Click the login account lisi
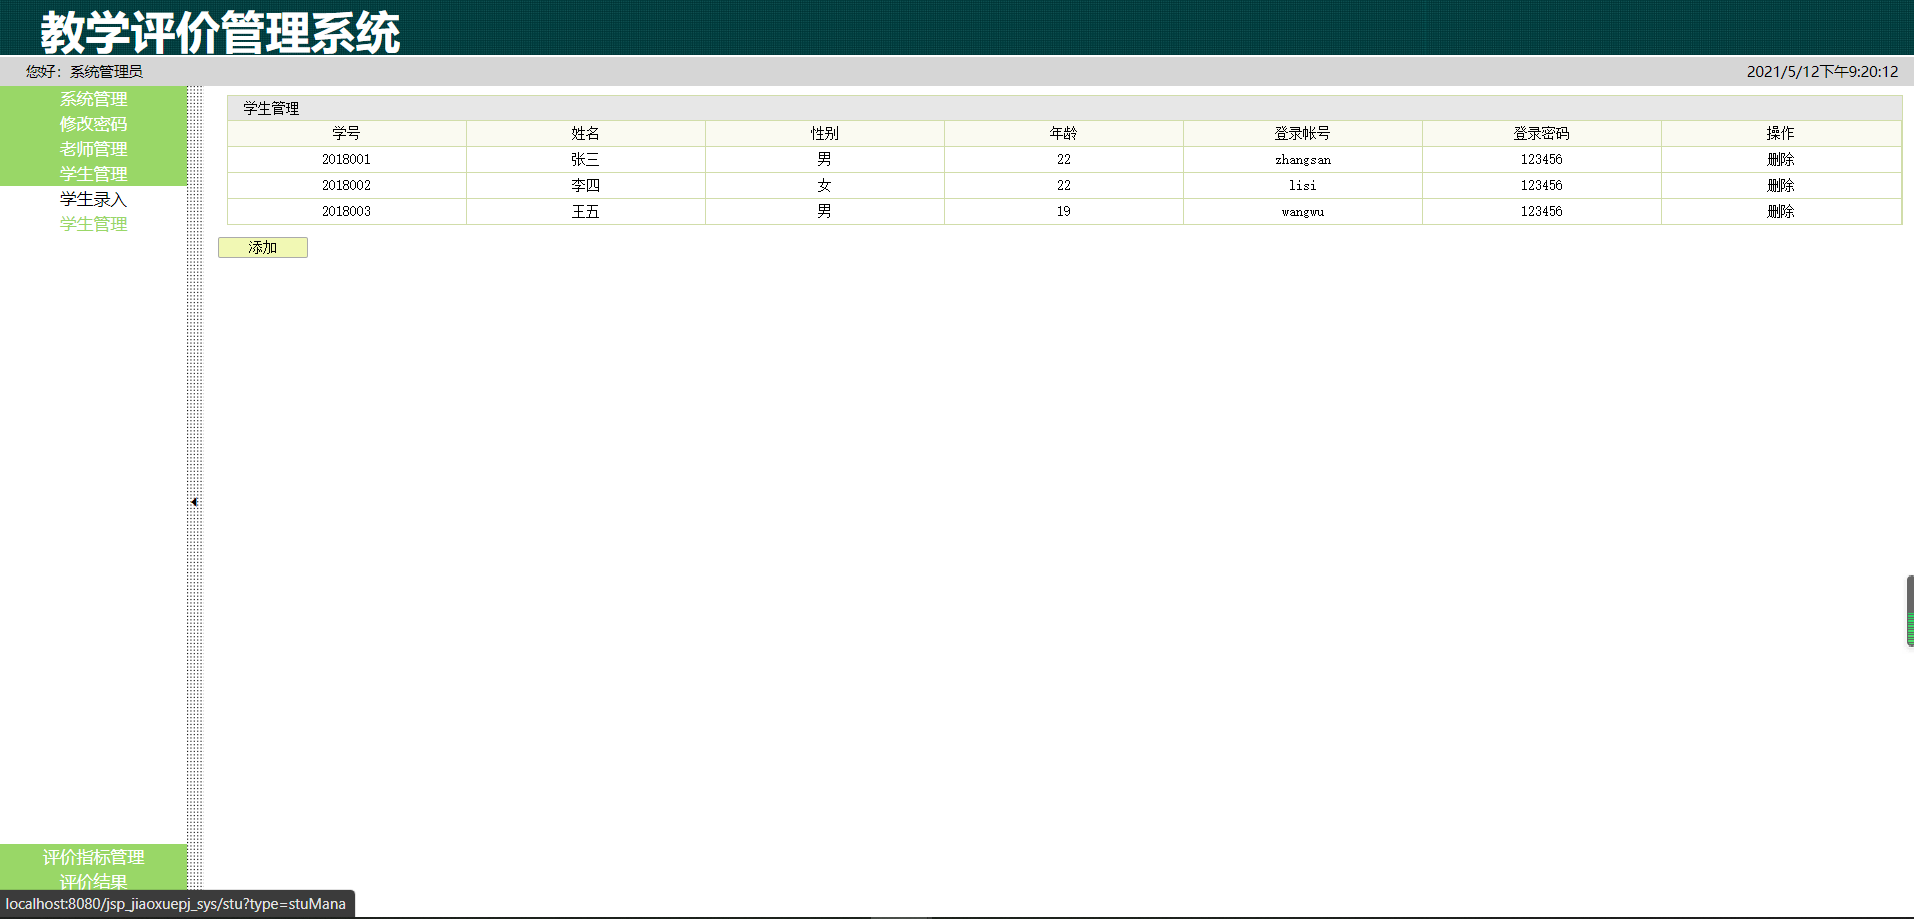1914x919 pixels. (1303, 185)
